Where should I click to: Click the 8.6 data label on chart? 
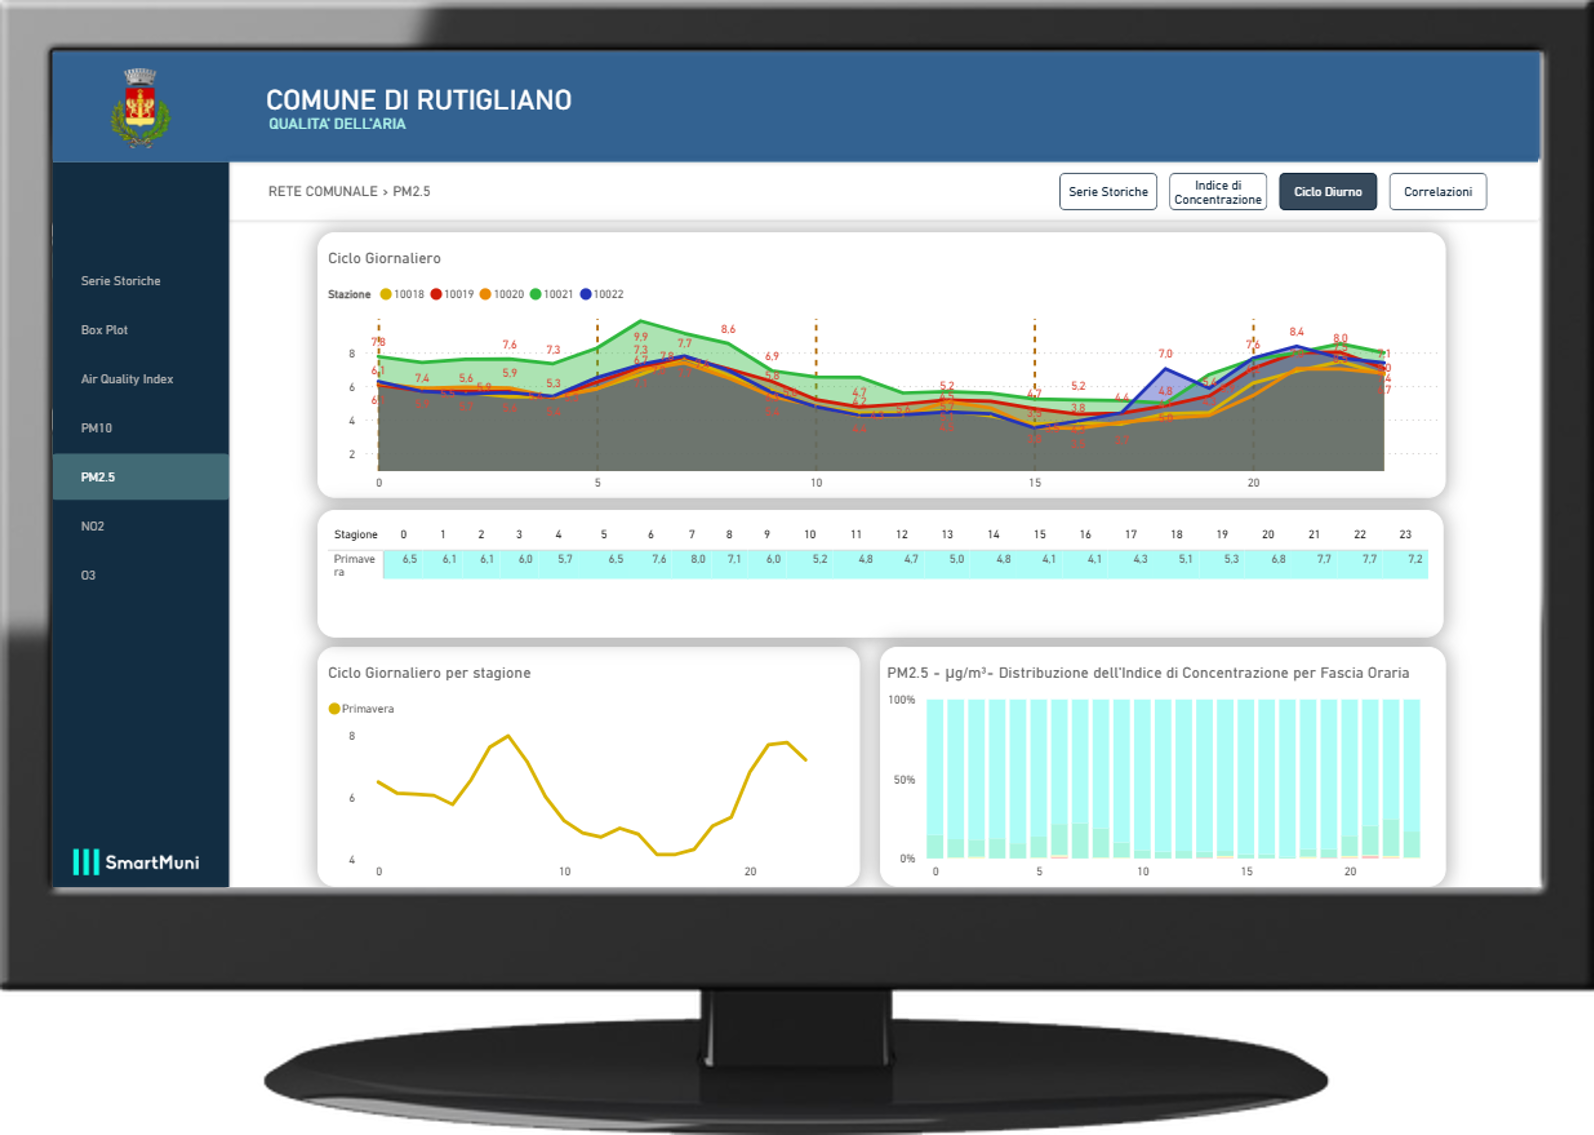(x=728, y=329)
